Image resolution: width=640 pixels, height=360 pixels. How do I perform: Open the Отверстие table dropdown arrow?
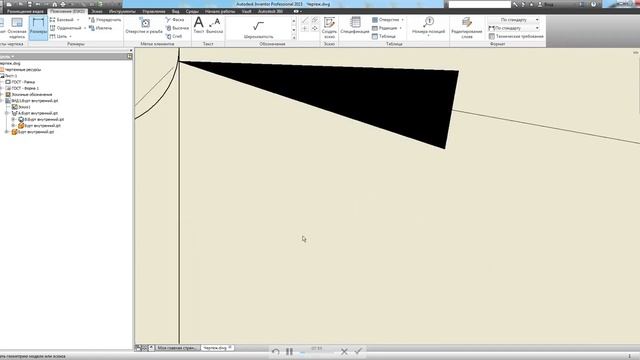(x=402, y=20)
